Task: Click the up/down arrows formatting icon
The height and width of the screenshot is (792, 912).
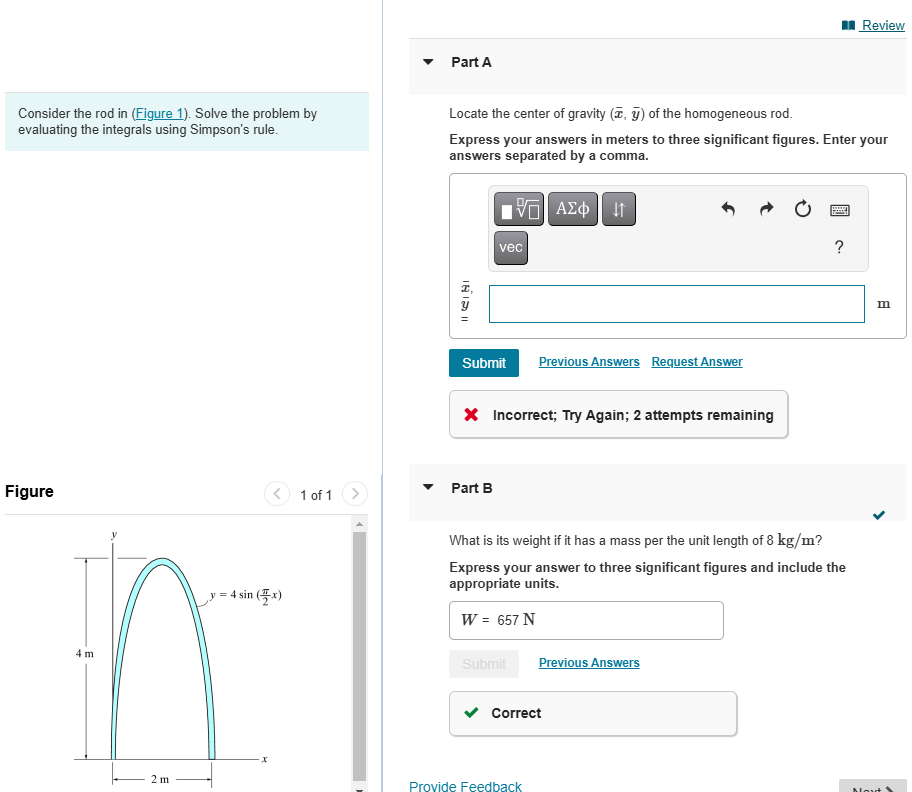Action: tap(618, 209)
